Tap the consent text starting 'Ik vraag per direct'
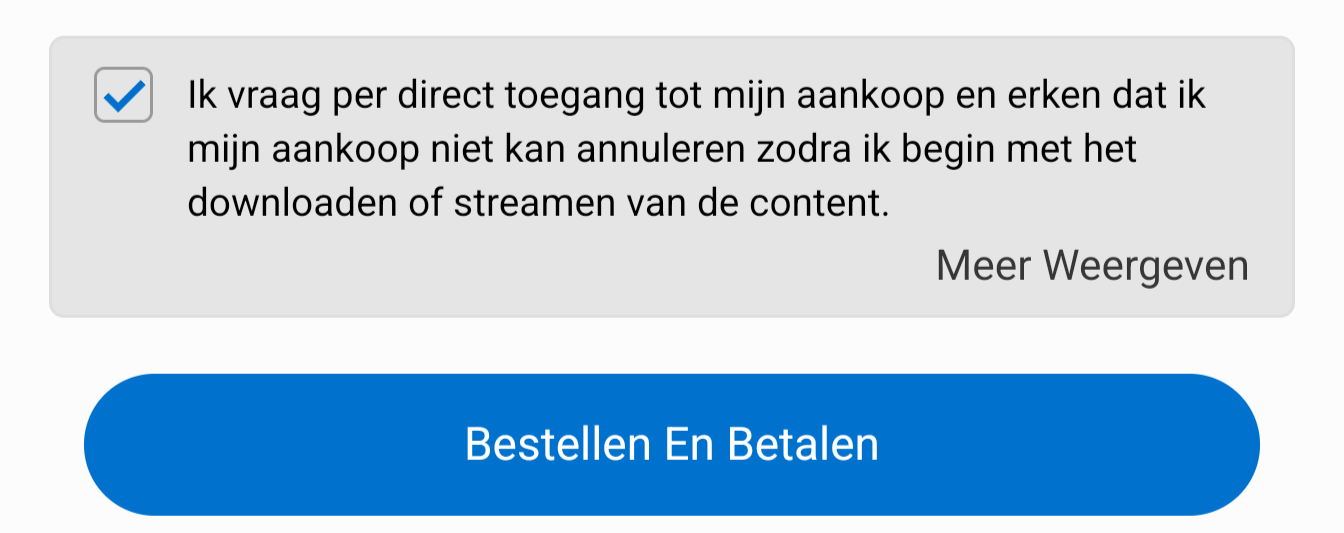 point(697,150)
